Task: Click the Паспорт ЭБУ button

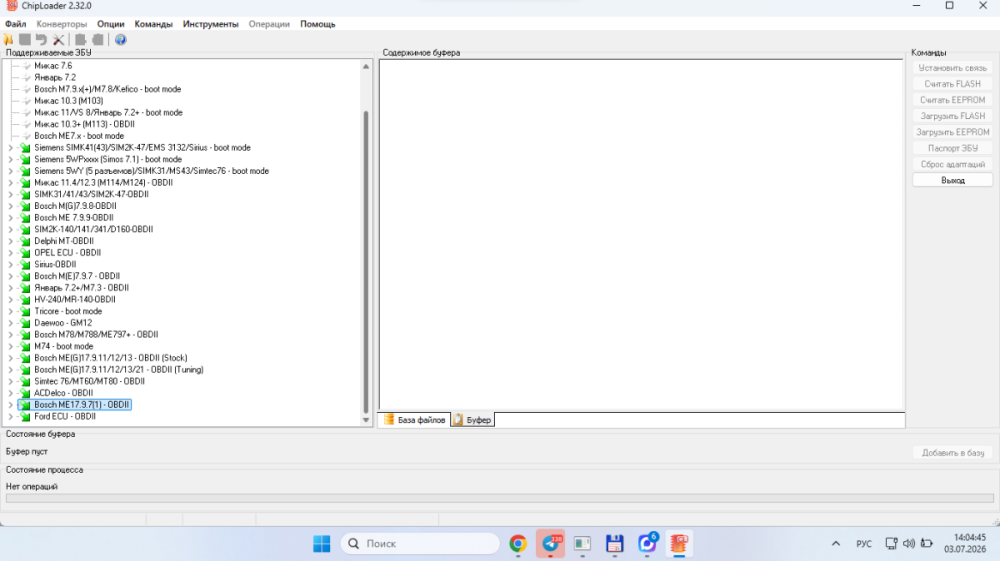Action: (953, 148)
